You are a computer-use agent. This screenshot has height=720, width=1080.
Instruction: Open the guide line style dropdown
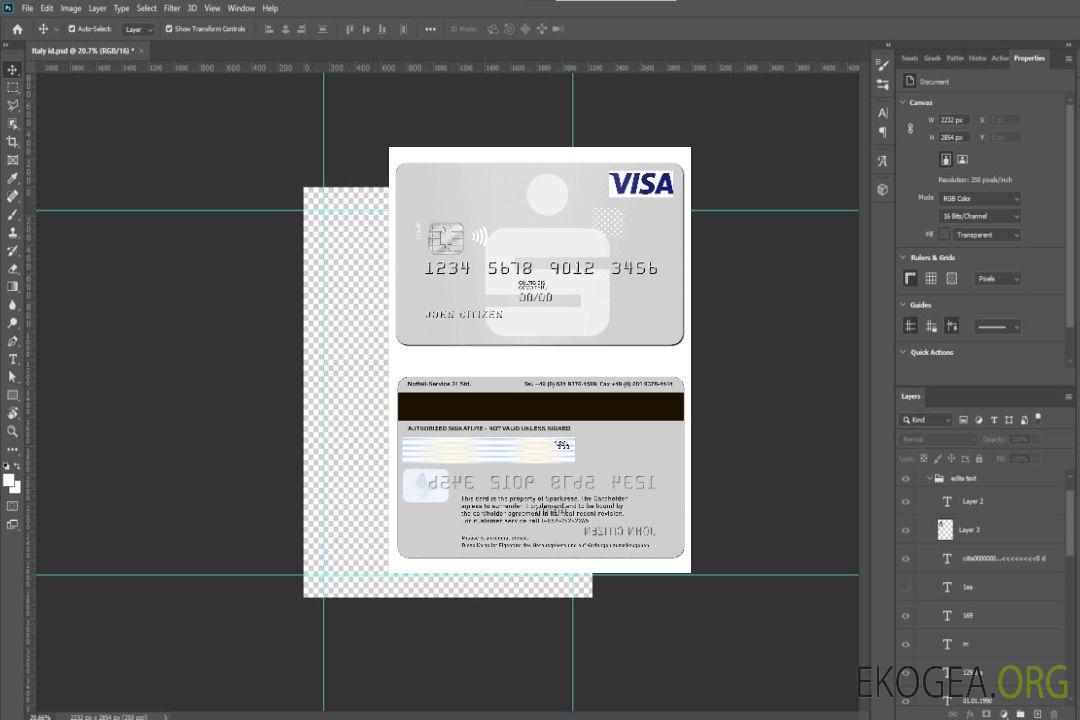997,327
